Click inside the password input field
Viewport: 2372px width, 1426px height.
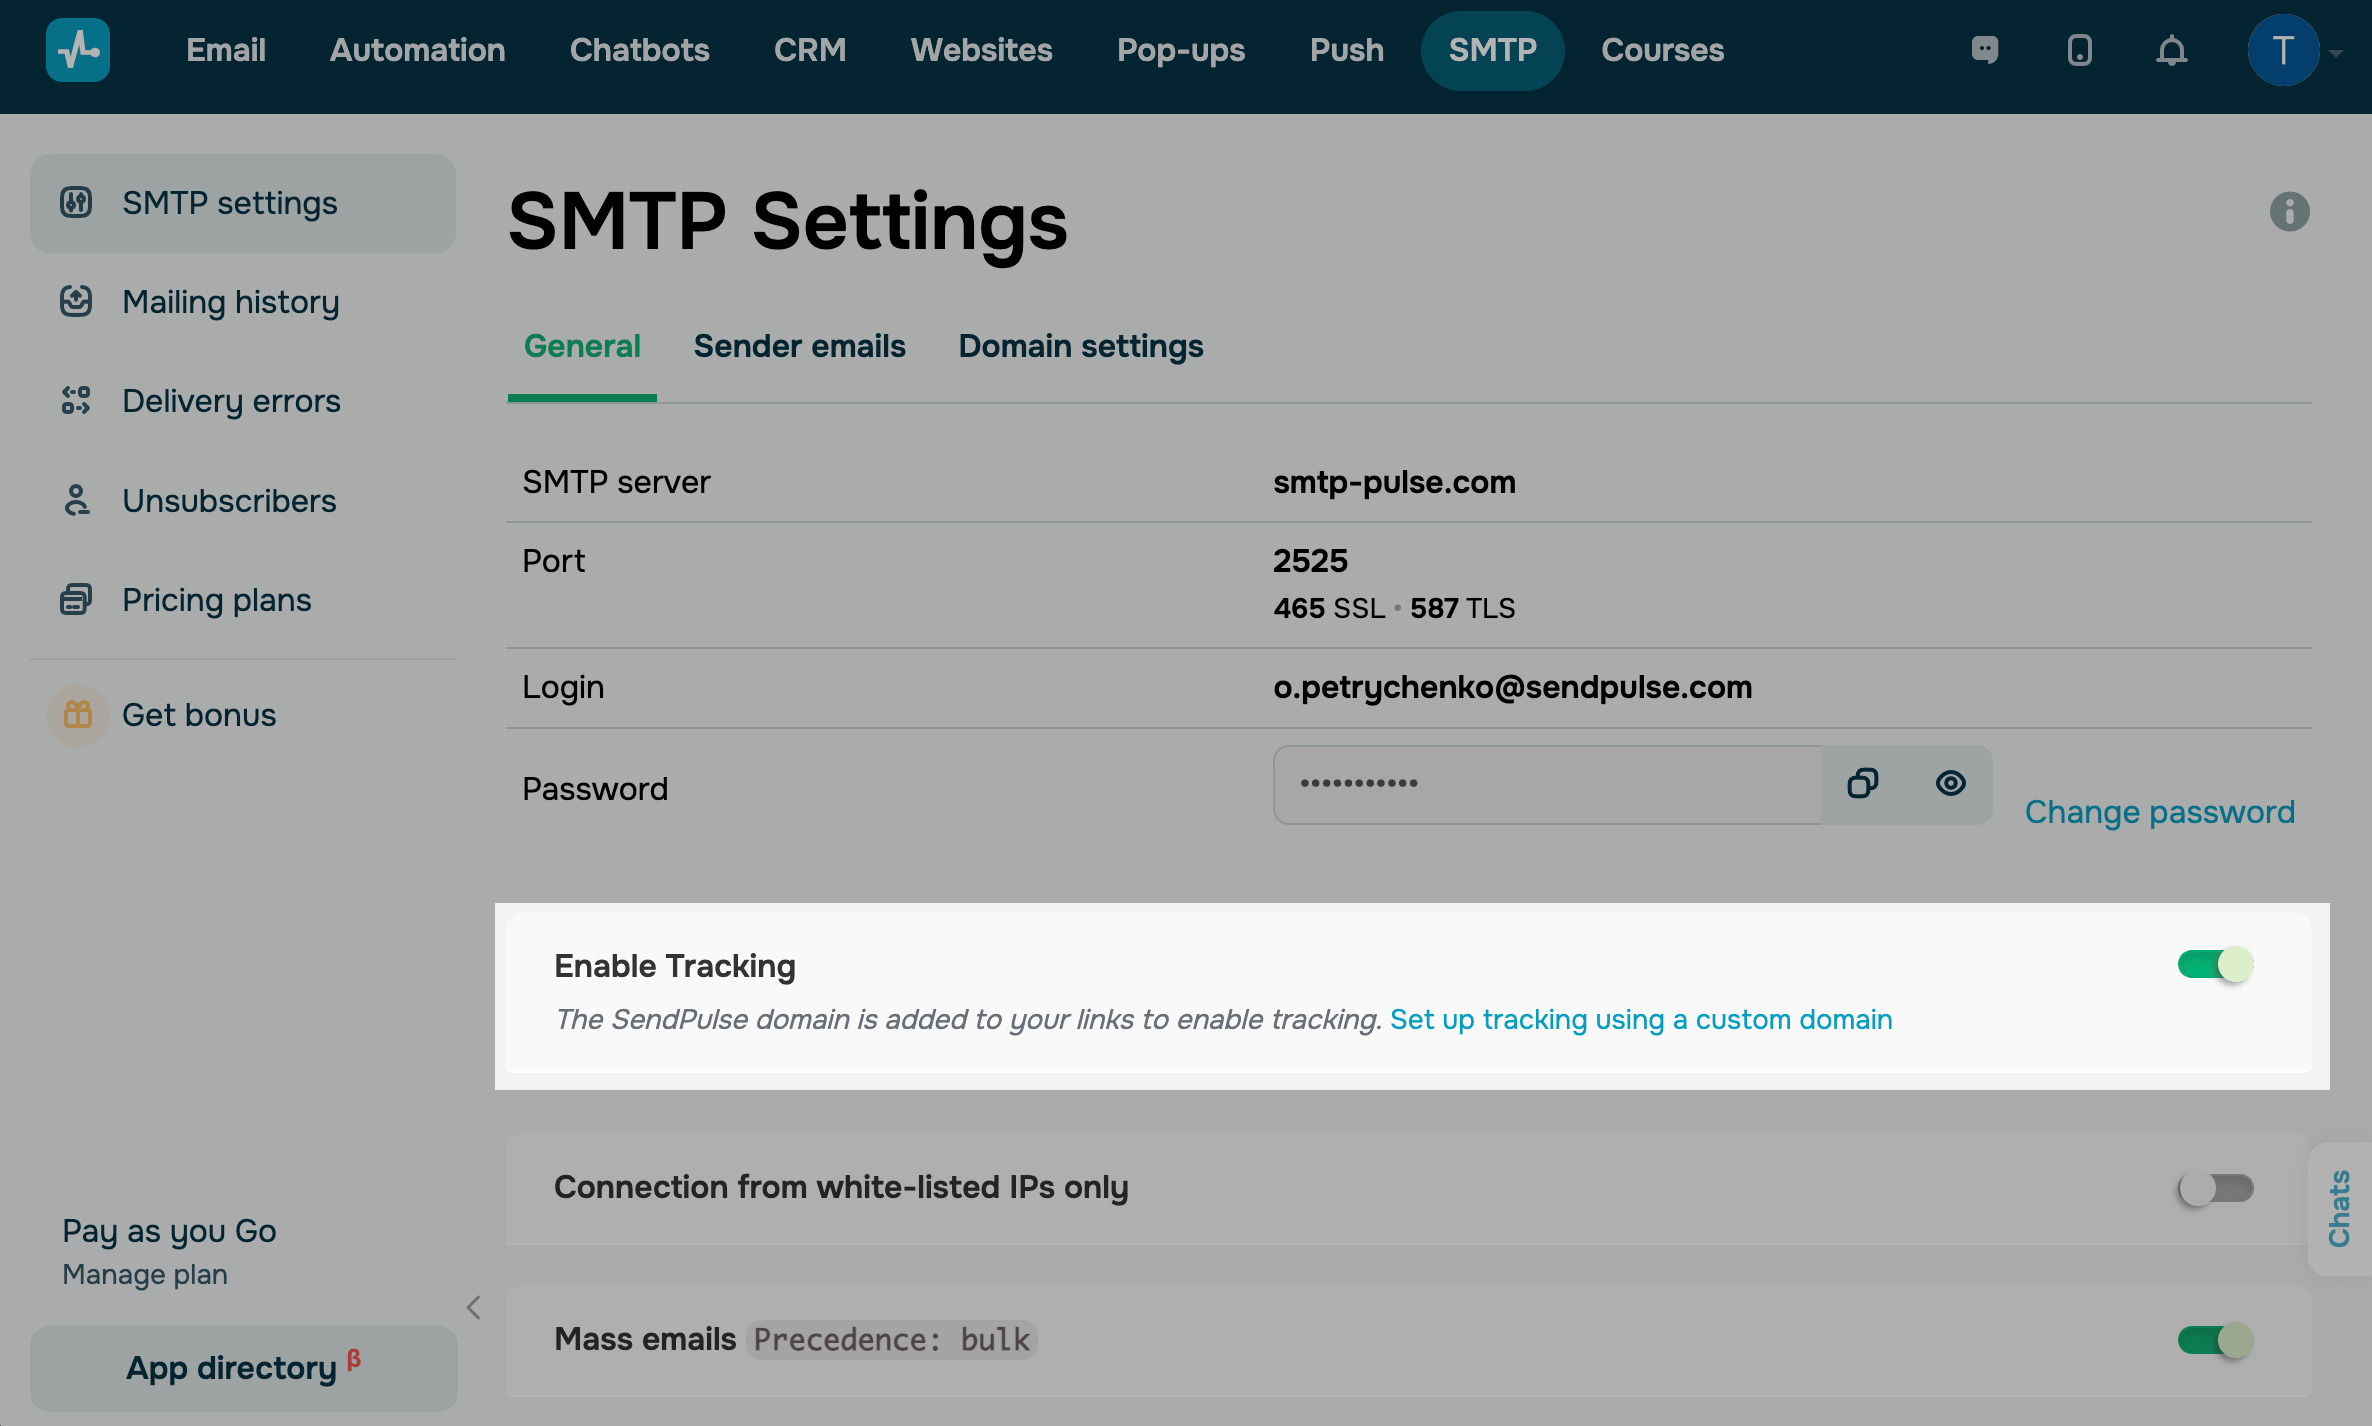[x=1545, y=784]
